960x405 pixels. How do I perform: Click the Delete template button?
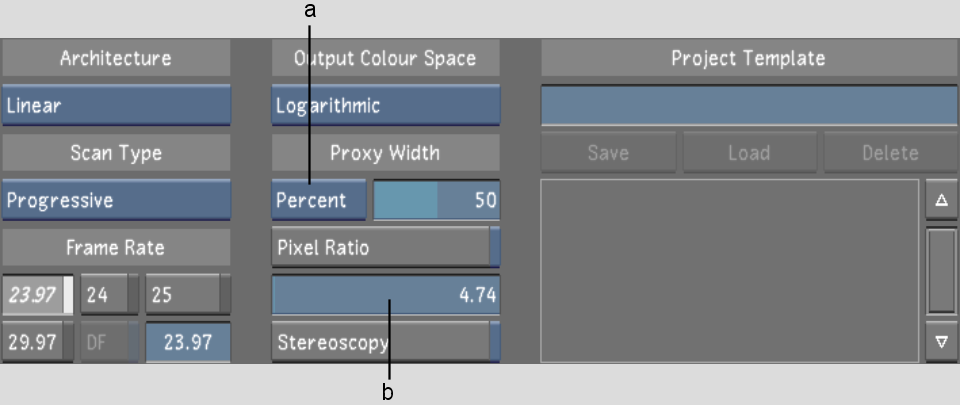891,152
